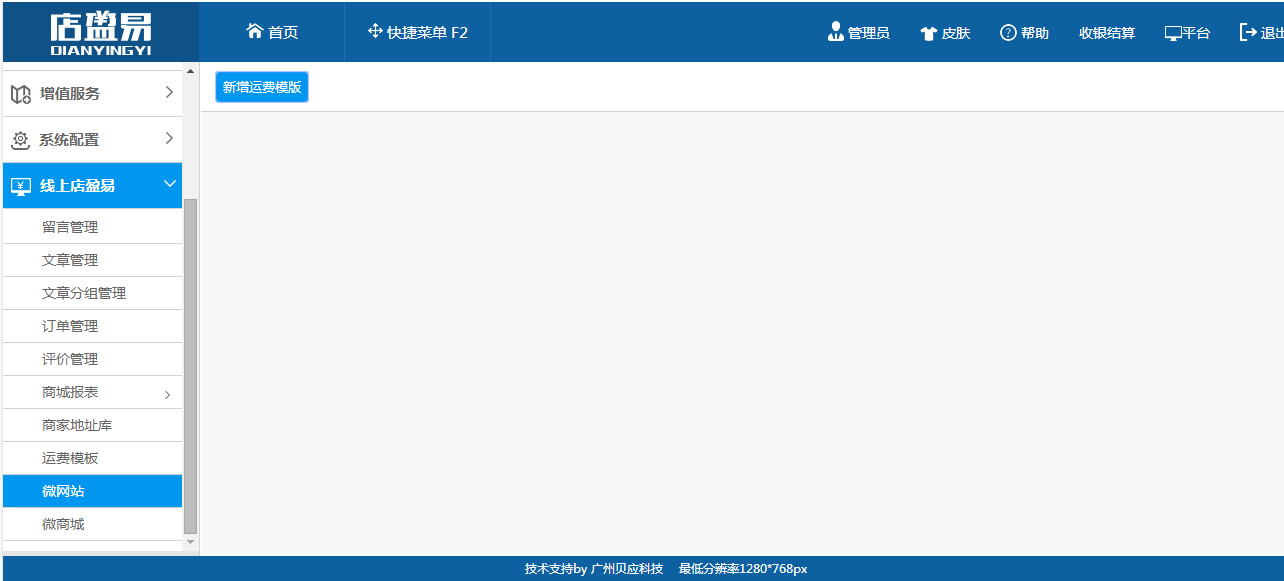This screenshot has height=581, width=1284.
Task: Click the platform monitor icon
Action: point(1173,33)
